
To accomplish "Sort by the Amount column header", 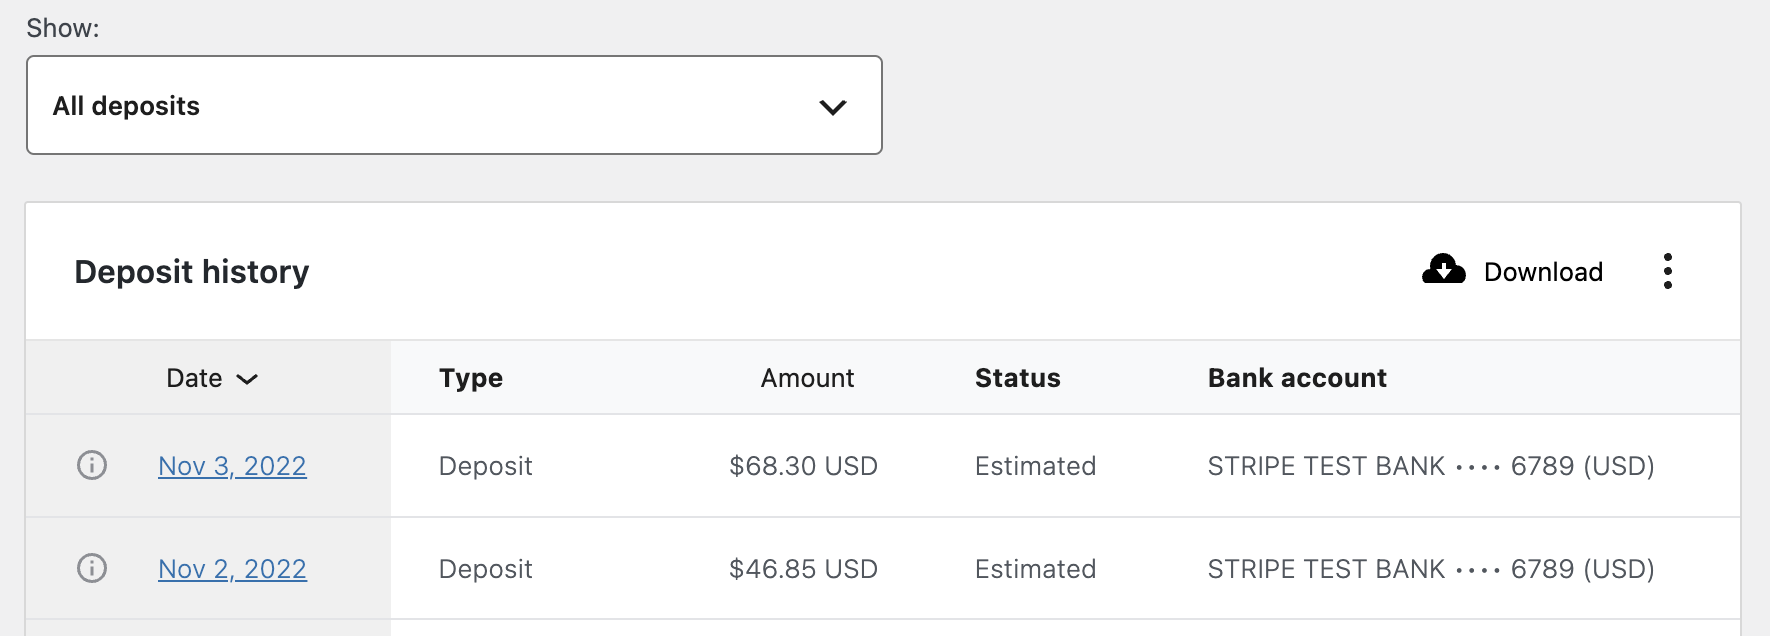I will click(807, 378).
